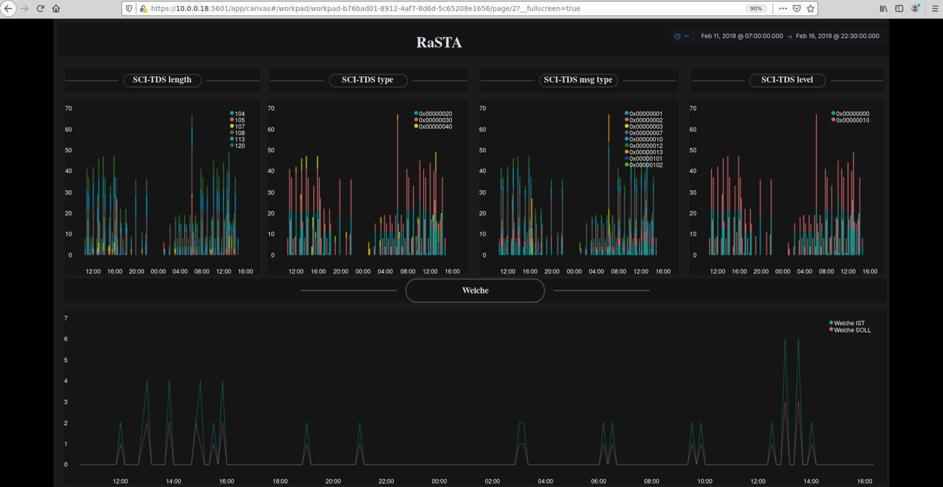The width and height of the screenshot is (943, 487).
Task: Reload the page with the refresh icon
Action: (x=40, y=8)
